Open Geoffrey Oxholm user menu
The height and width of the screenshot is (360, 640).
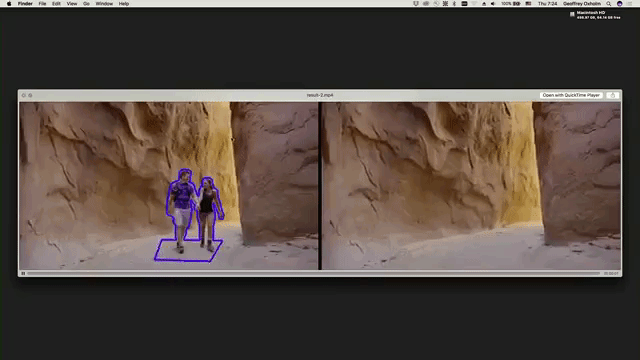(x=582, y=4)
